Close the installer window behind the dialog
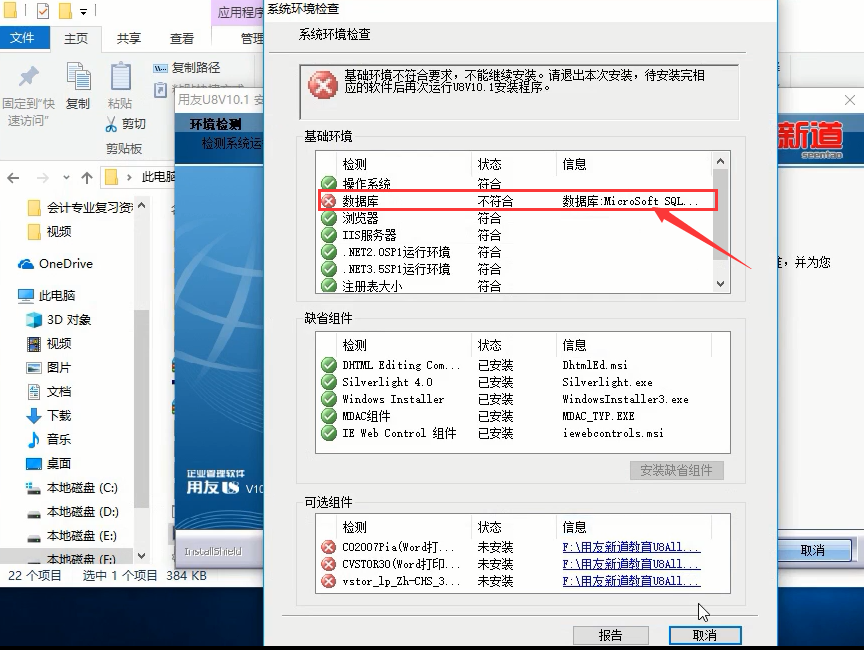This screenshot has width=864, height=650. (x=850, y=100)
